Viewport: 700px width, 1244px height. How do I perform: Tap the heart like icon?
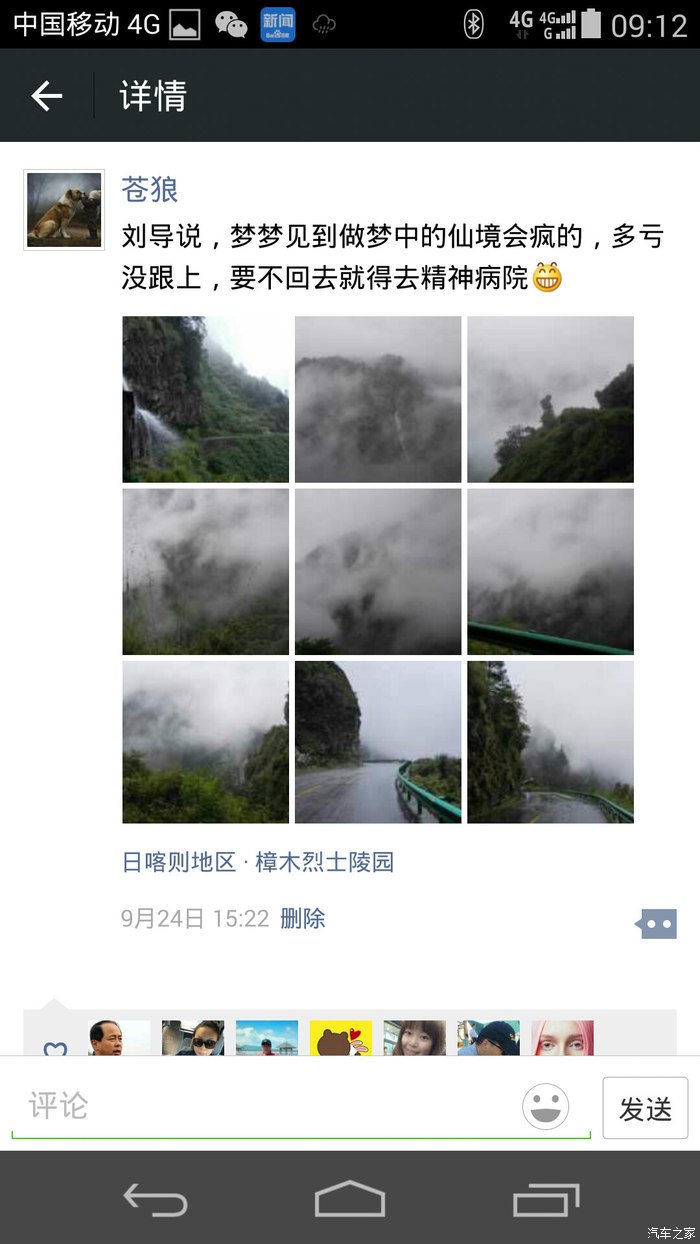pos(55,1048)
